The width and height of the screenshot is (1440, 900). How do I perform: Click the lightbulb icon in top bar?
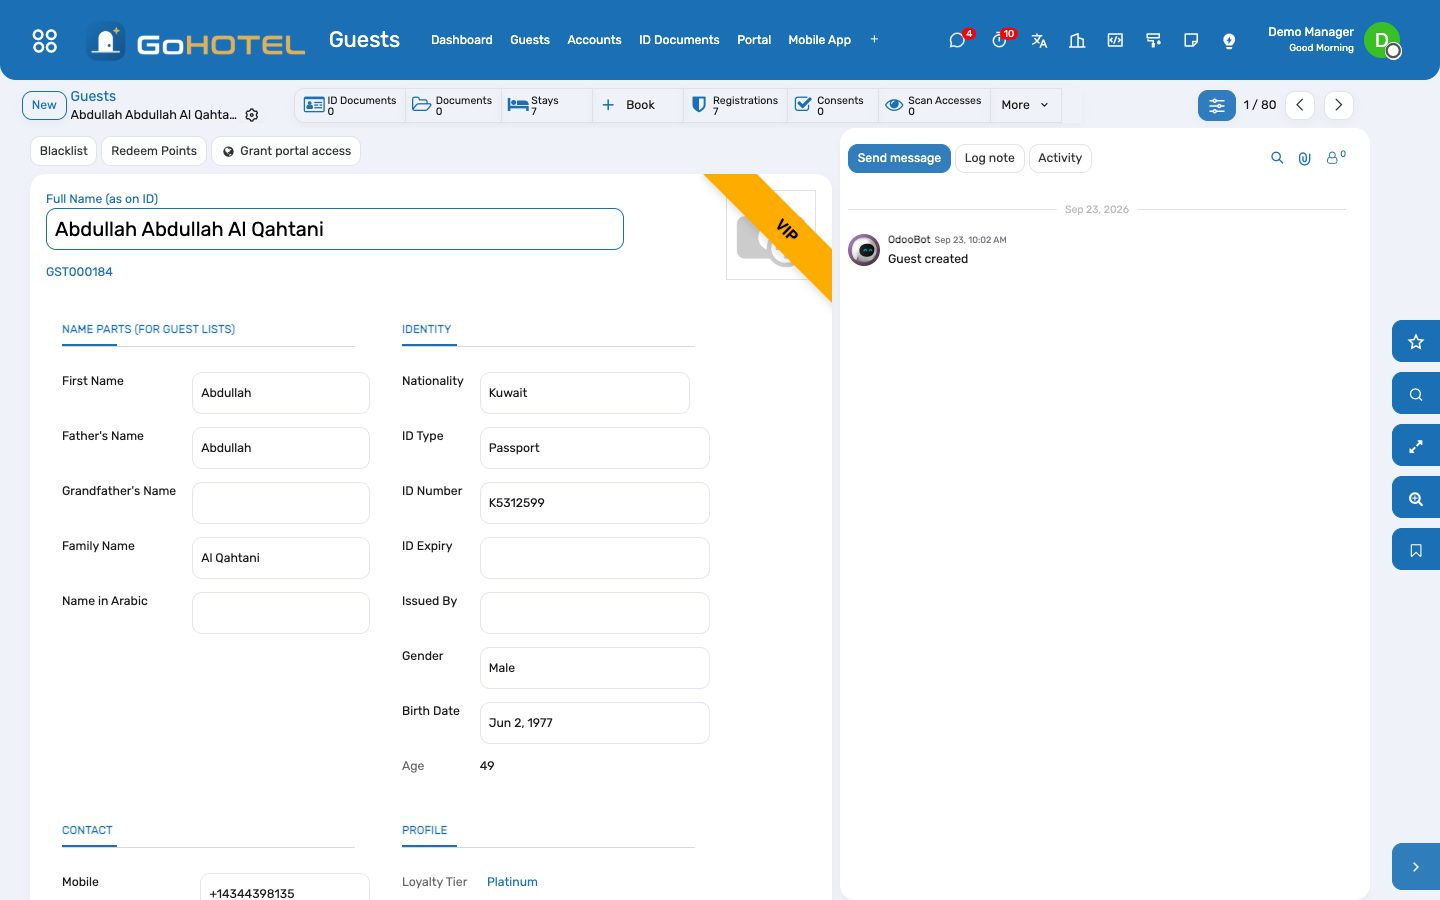(x=1229, y=40)
